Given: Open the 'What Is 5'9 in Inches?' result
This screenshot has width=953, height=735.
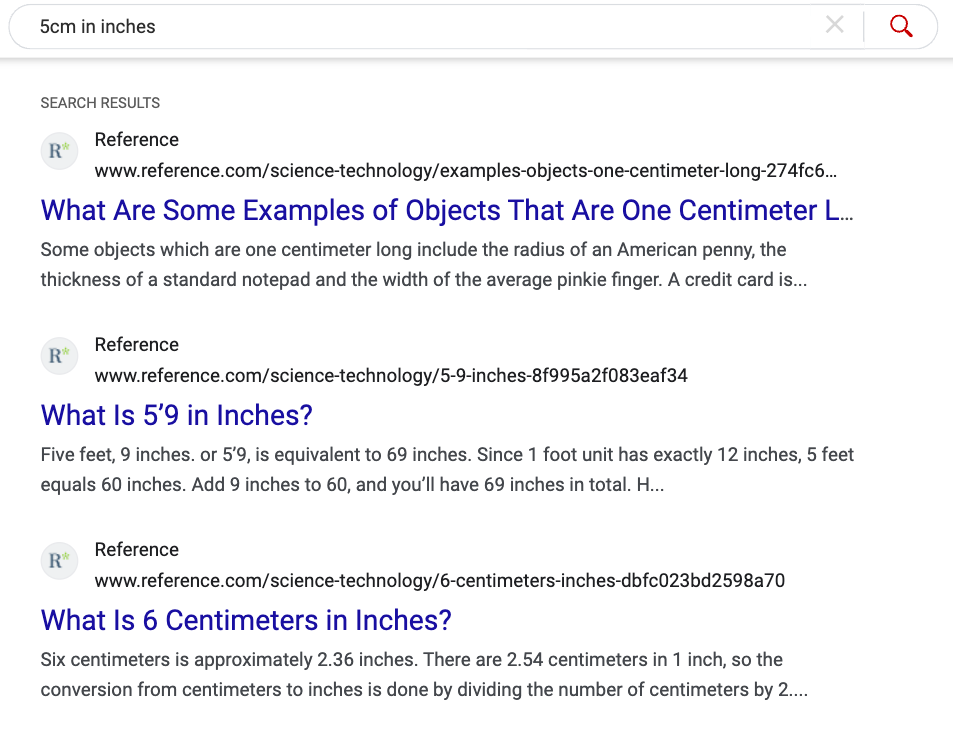Looking at the screenshot, I should (177, 416).
